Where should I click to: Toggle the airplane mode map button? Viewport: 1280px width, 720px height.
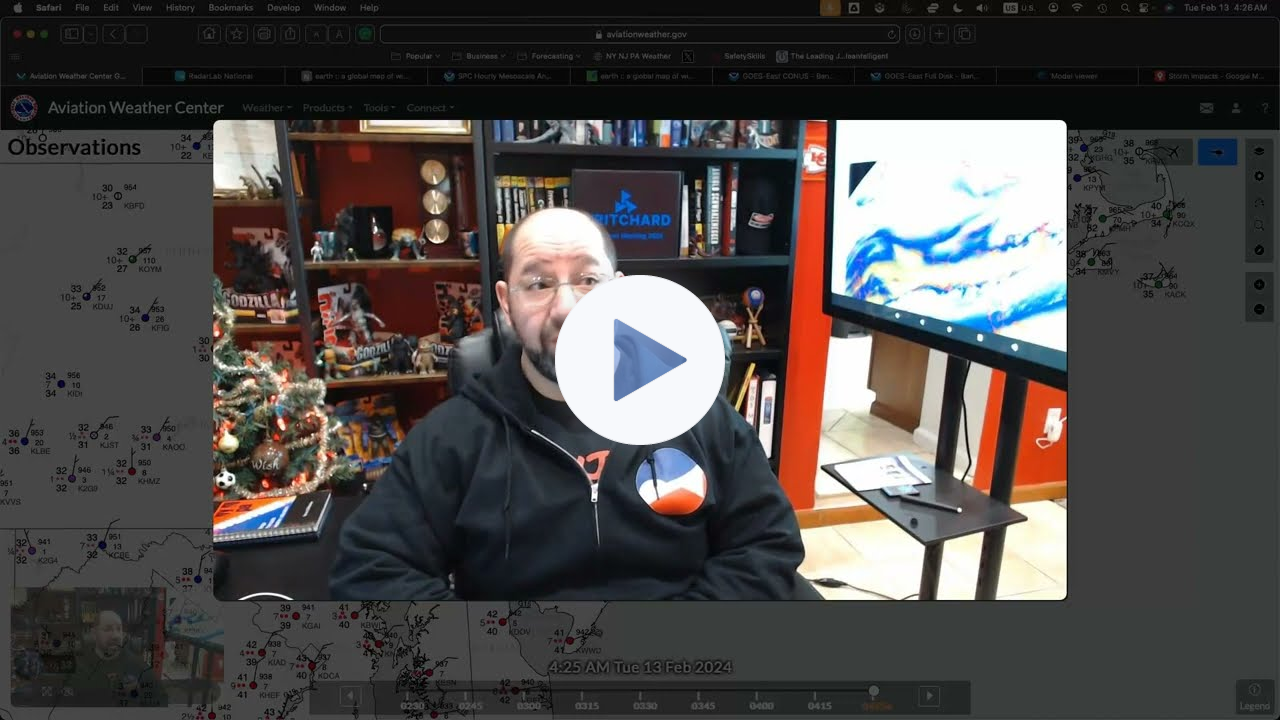tap(1173, 152)
